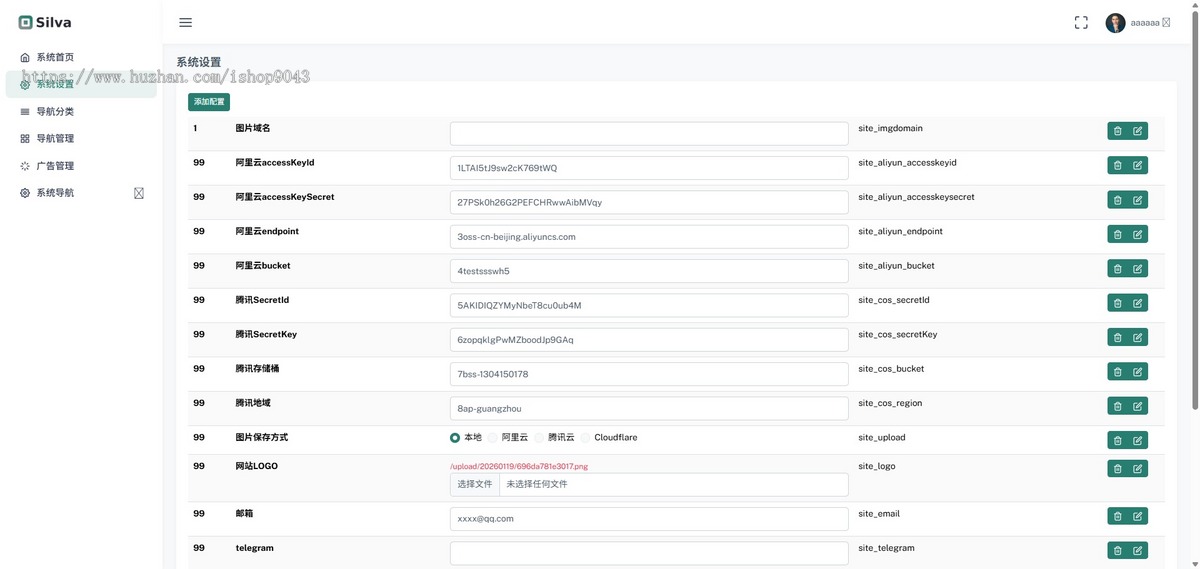Click the 阿里云bucket input field
1200x569 pixels.
tap(649, 271)
